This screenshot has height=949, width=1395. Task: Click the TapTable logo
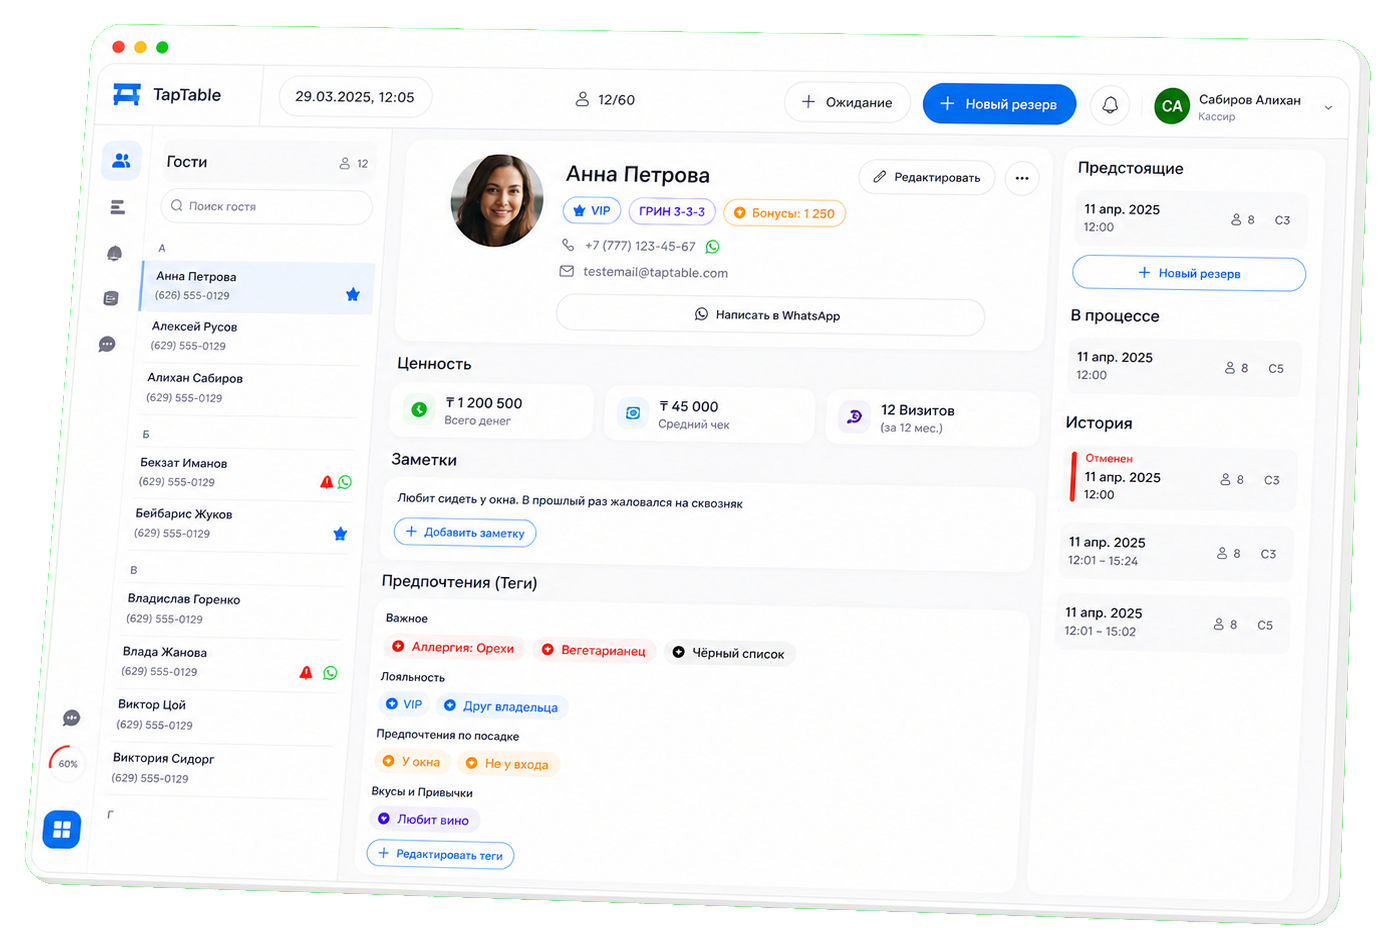click(x=167, y=95)
